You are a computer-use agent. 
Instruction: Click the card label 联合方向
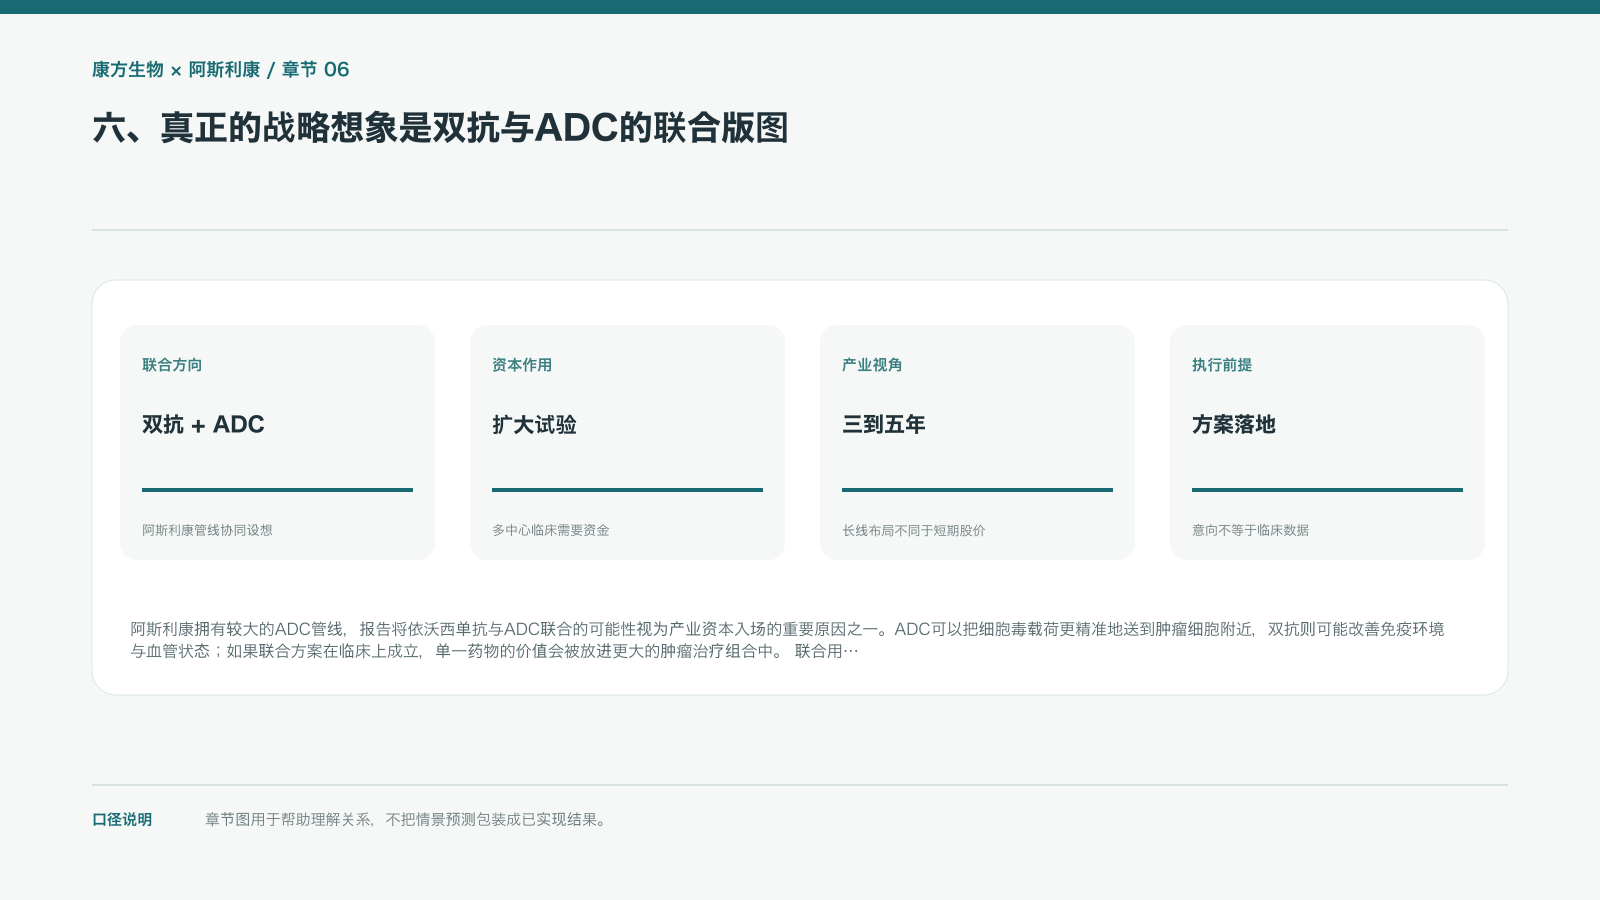[172, 365]
